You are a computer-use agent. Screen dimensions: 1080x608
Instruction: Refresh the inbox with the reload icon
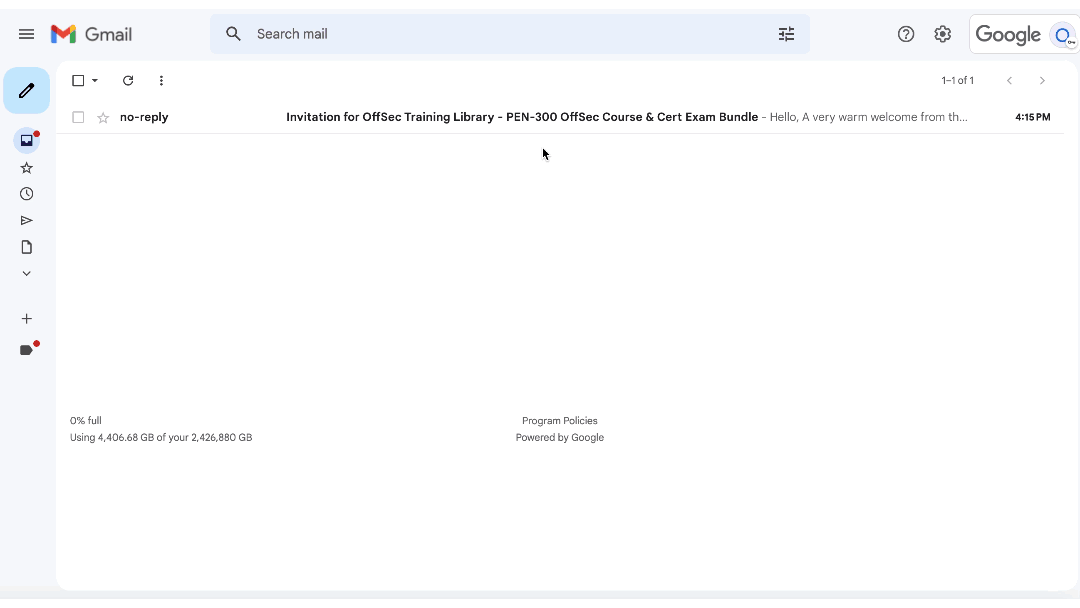tap(128, 80)
